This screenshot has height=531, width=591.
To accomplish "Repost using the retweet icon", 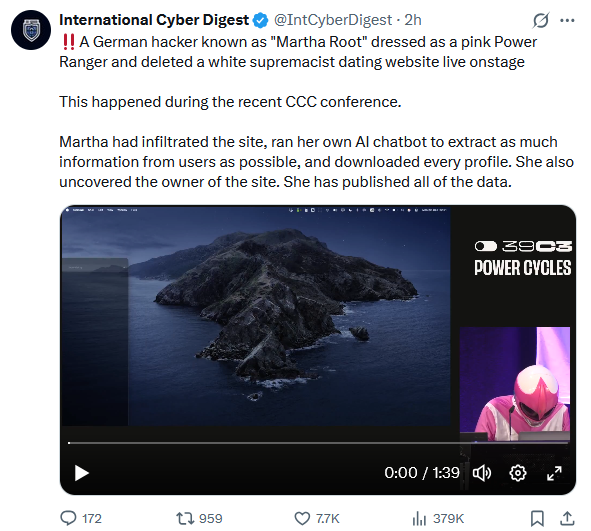I will (x=185, y=519).
